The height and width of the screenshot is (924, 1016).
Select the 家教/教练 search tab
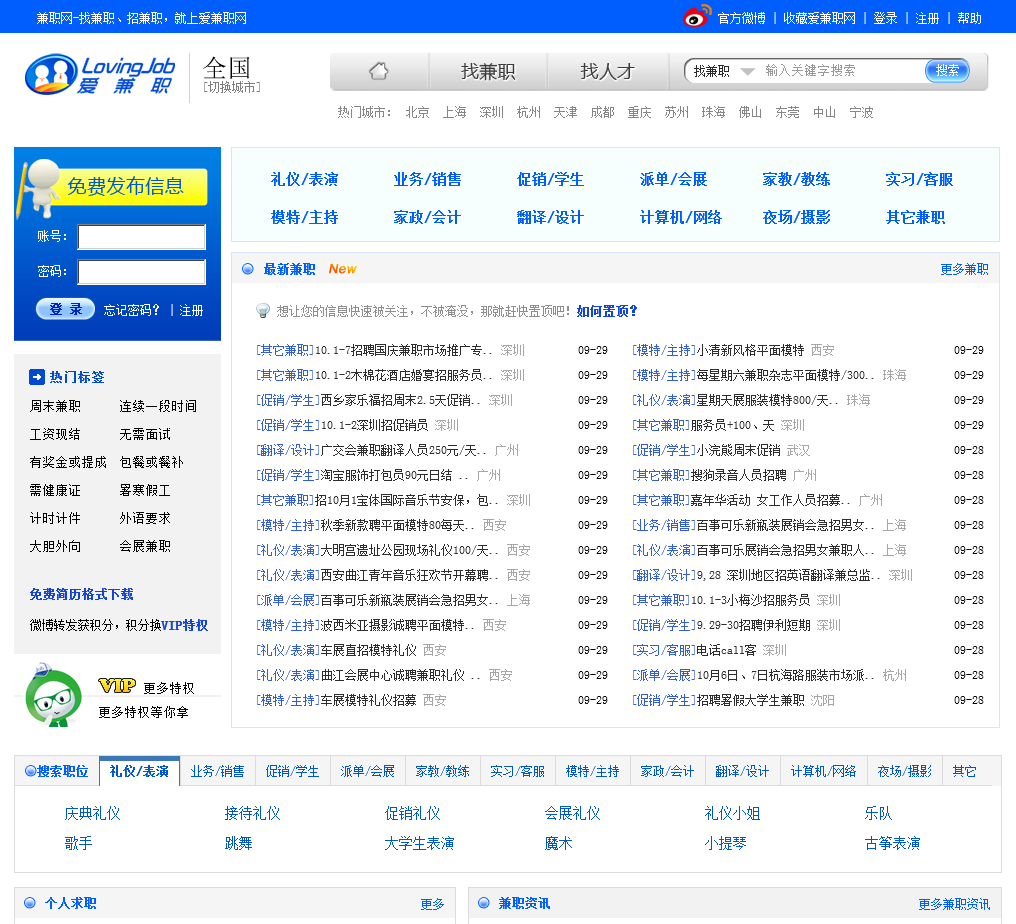click(x=442, y=771)
